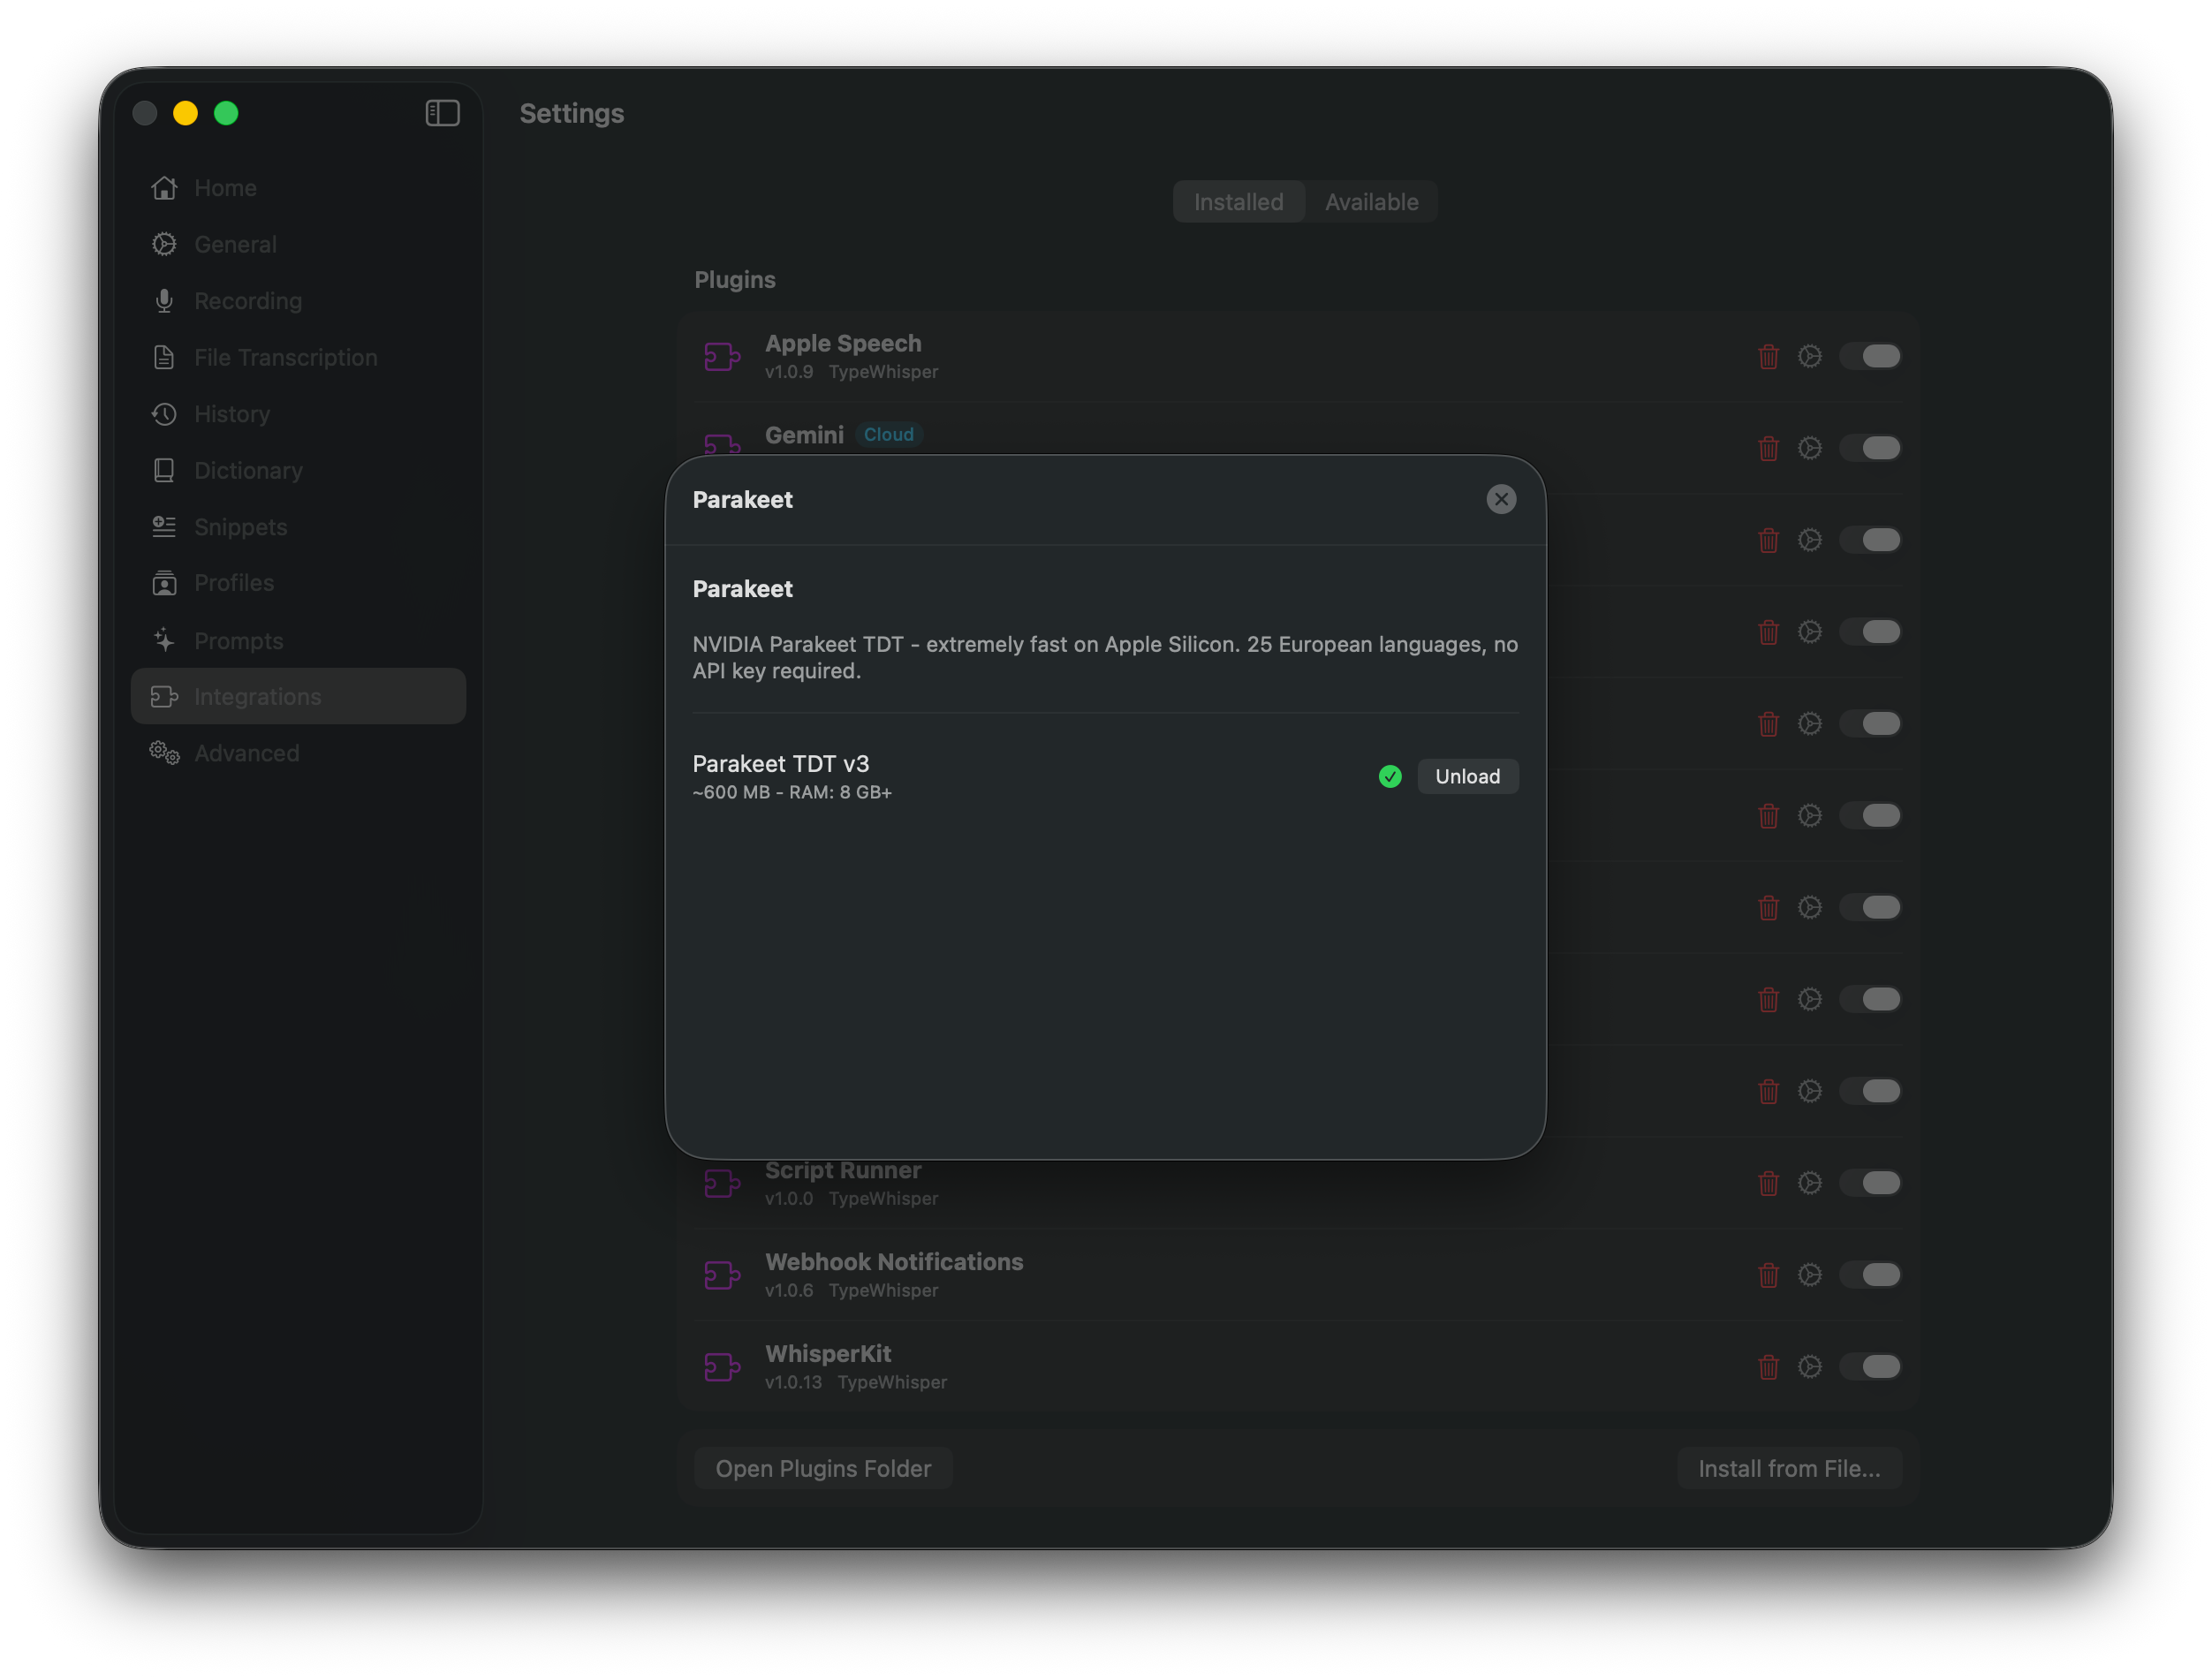Toggle the Webhook Notifications plugin
The height and width of the screenshot is (1680, 2212).
(1871, 1275)
